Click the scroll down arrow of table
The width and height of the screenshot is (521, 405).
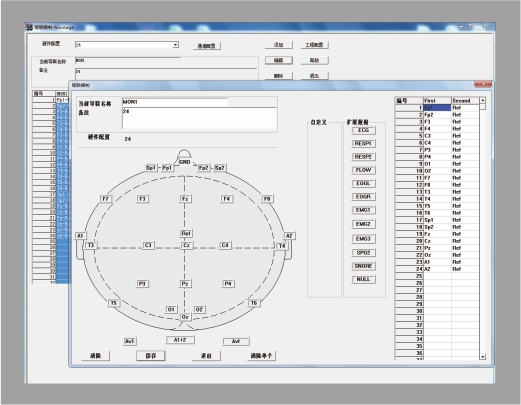click(483, 357)
